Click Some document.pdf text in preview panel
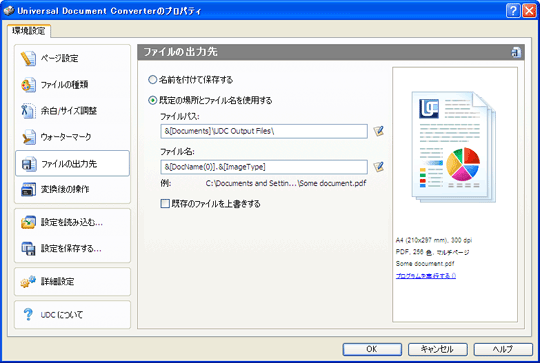 425,264
